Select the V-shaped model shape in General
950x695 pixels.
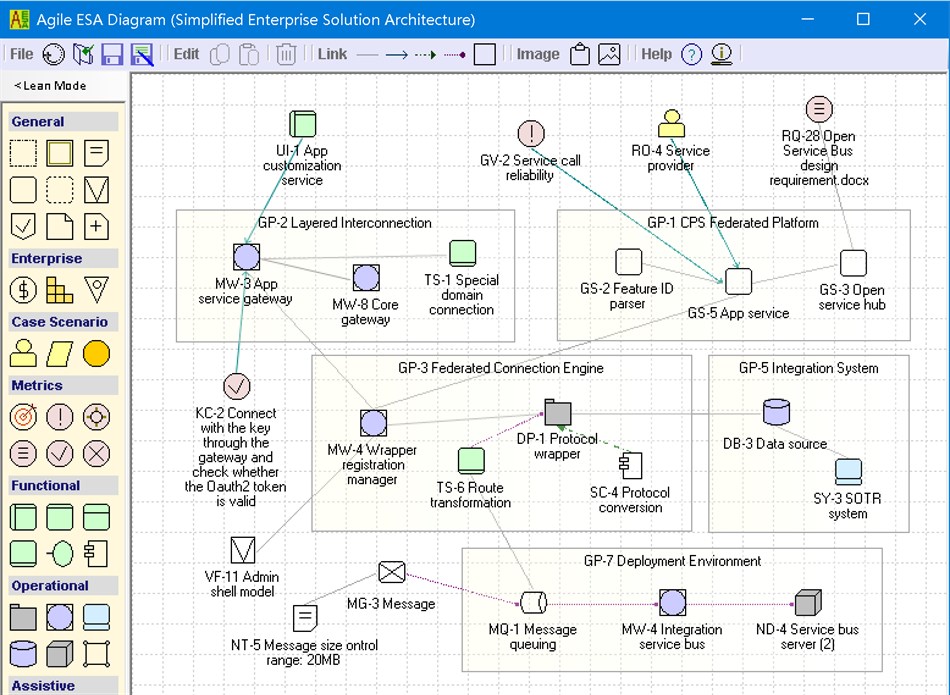click(96, 190)
